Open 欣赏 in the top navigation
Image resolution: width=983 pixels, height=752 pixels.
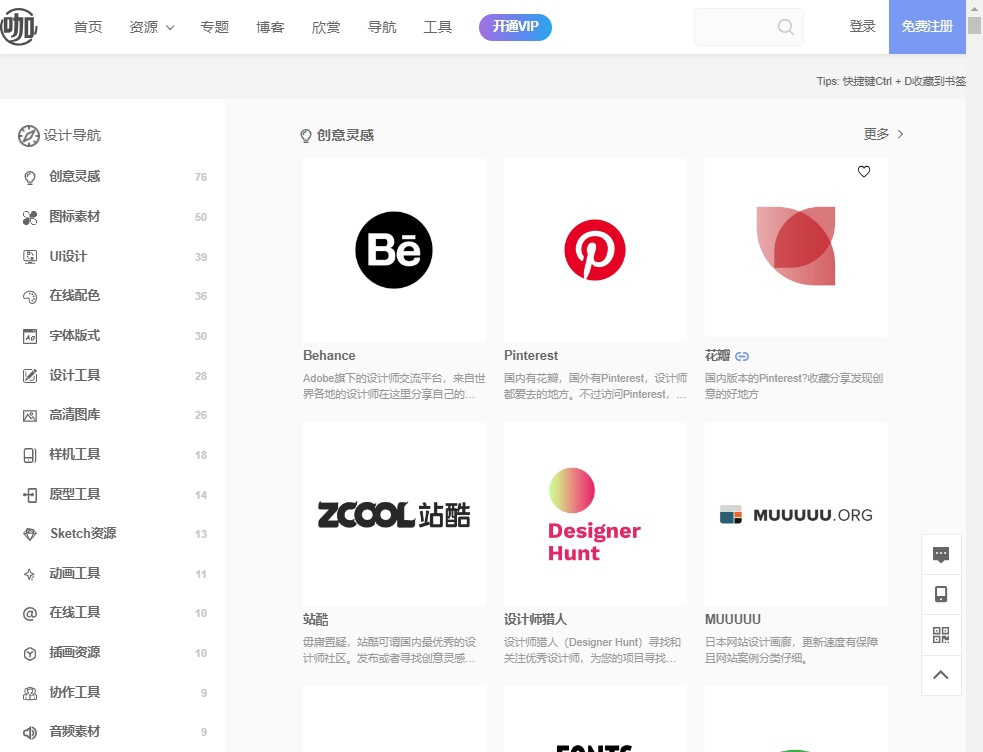[326, 27]
